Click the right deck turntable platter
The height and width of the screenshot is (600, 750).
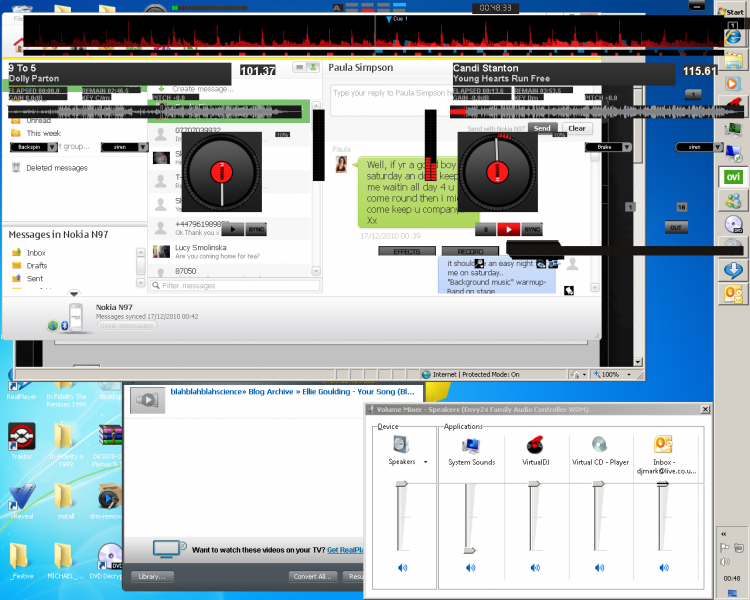[497, 172]
